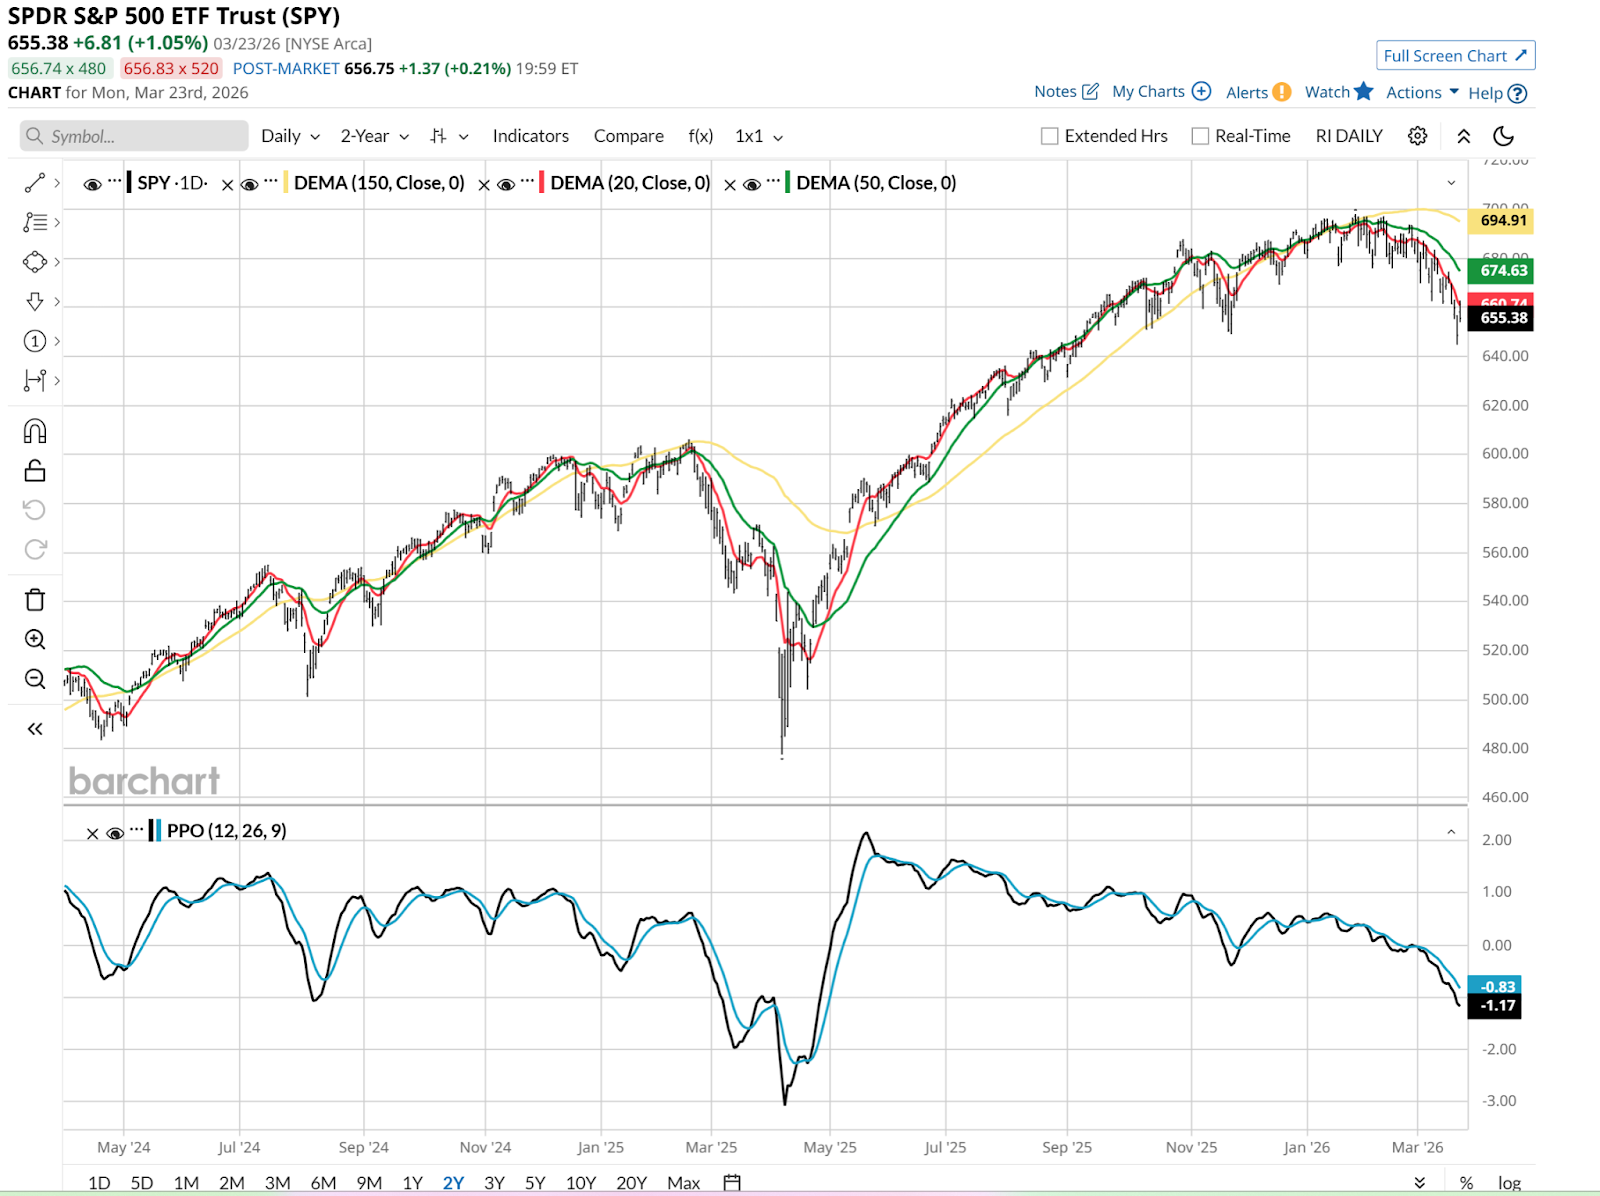
Task: Hide the DEMA (150, Close, 0) line
Action: click(250, 185)
